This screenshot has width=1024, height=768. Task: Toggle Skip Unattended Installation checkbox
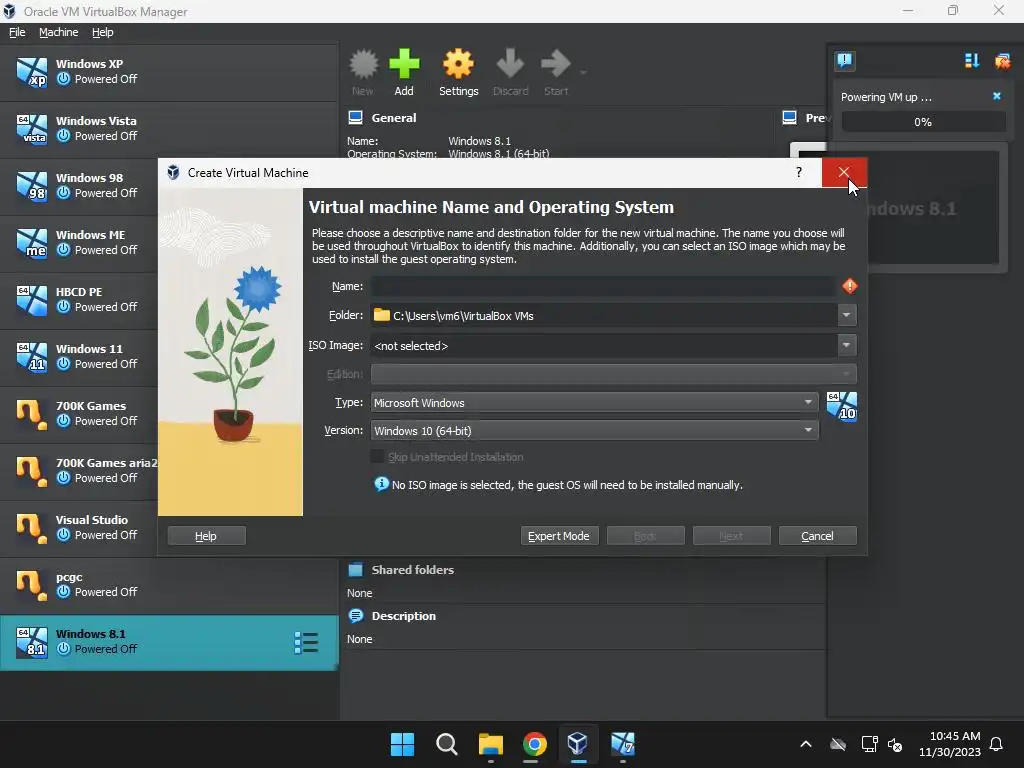tap(377, 457)
